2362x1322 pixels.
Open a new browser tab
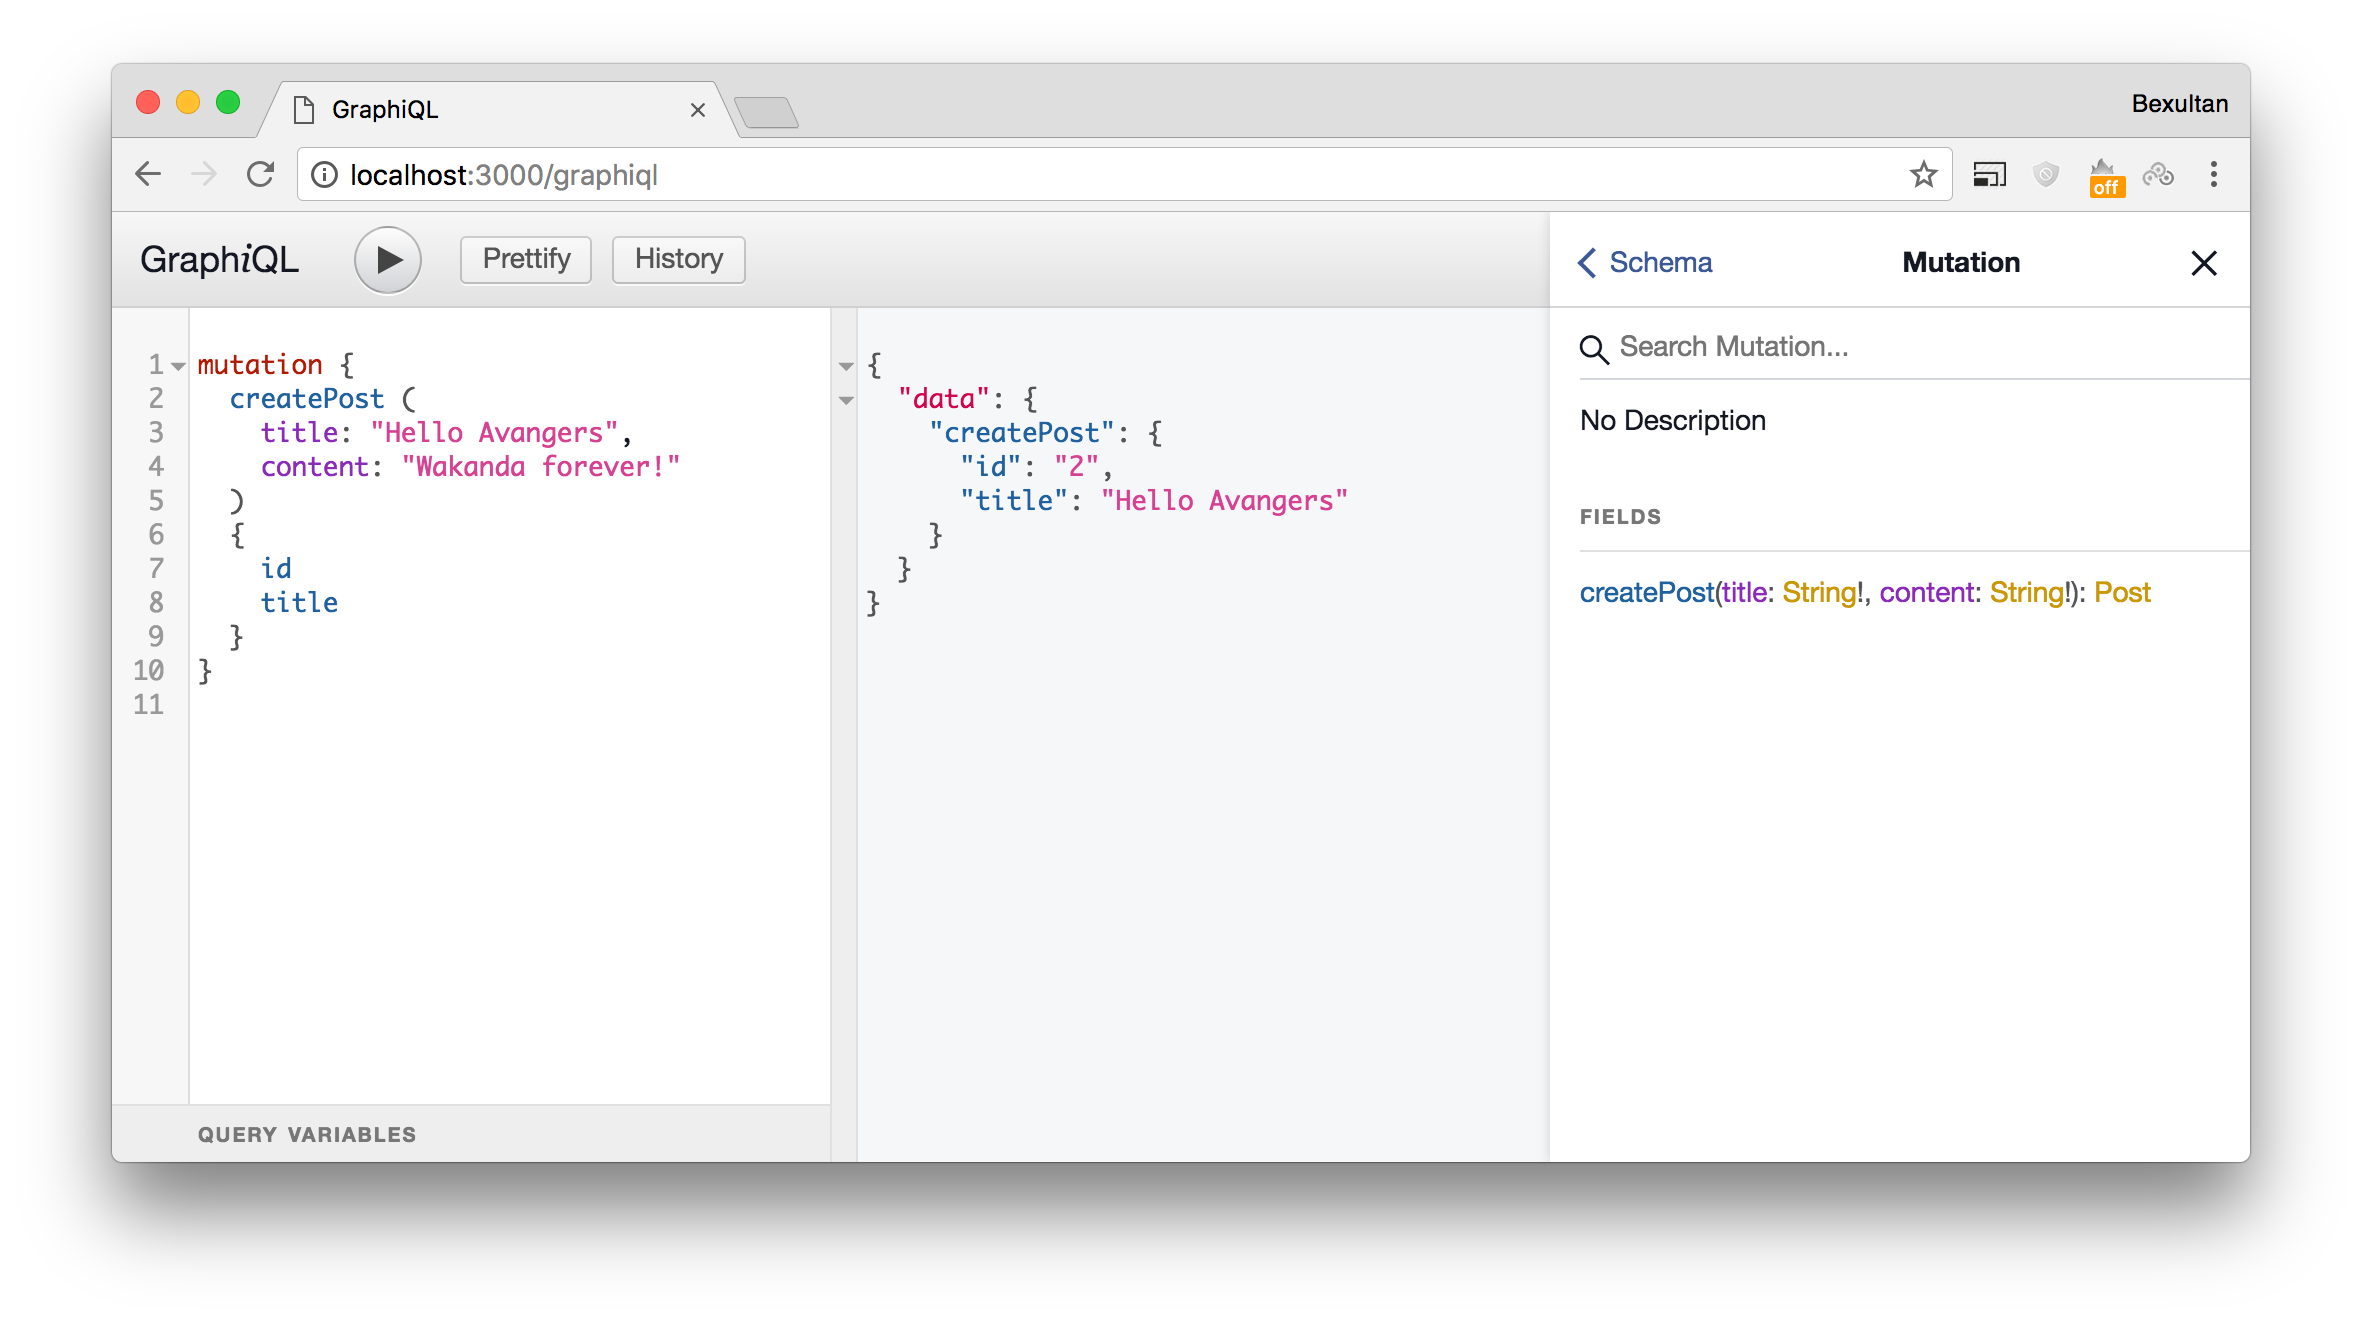(x=766, y=112)
